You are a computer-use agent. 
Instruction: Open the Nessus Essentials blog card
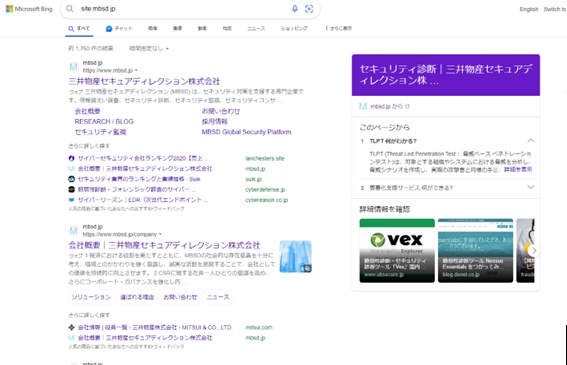(x=476, y=250)
